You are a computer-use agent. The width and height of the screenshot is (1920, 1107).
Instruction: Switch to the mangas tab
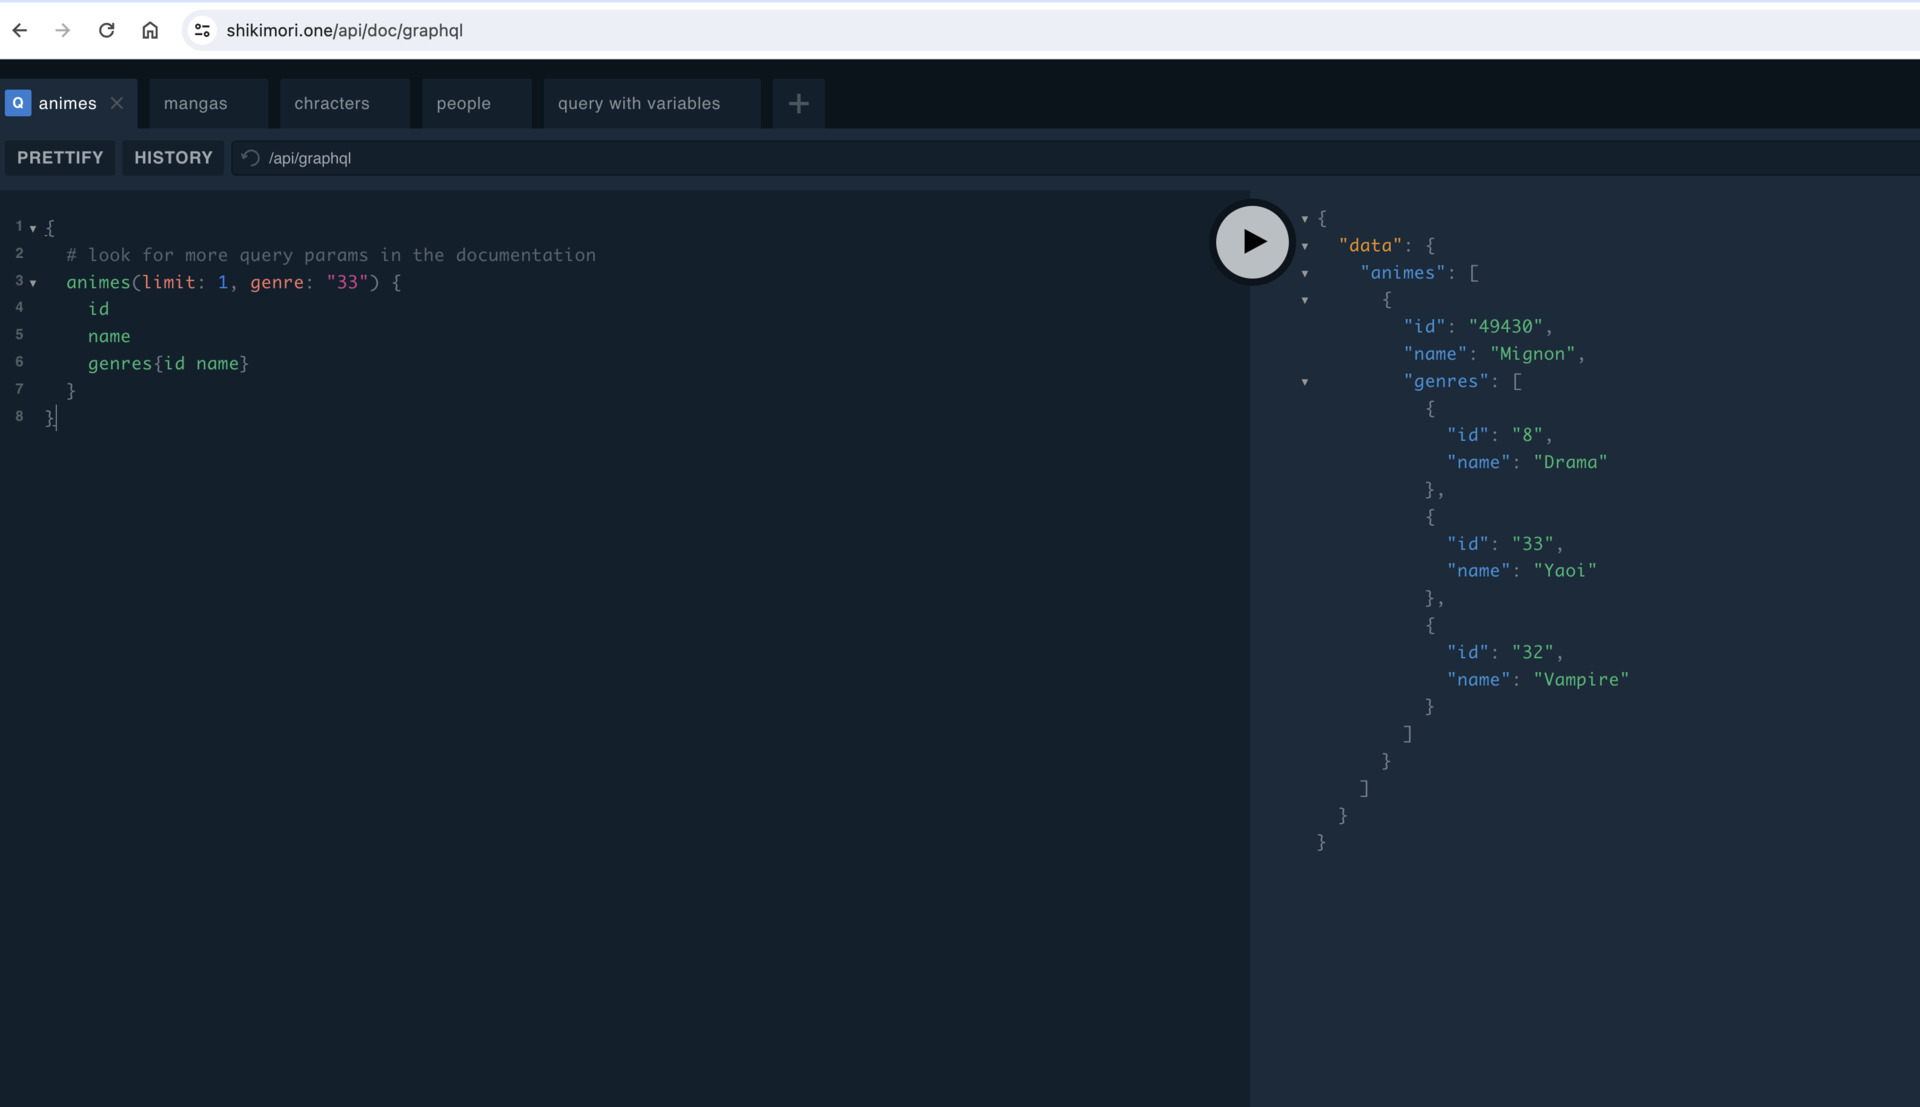click(195, 103)
